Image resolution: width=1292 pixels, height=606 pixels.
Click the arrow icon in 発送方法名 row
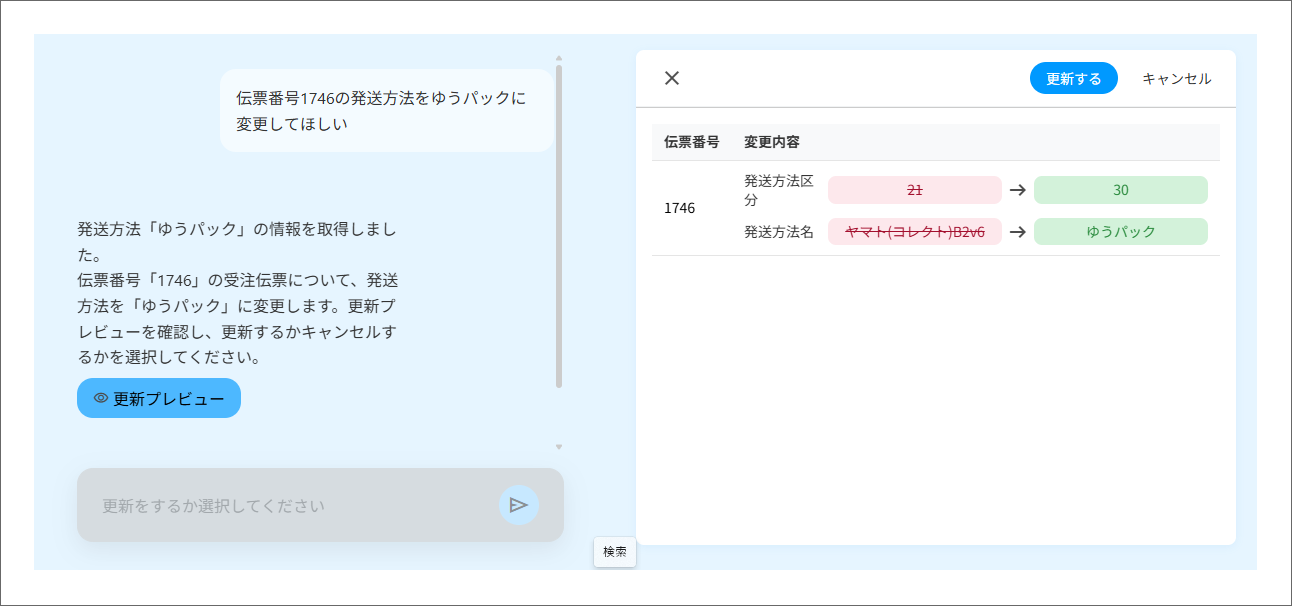tap(1017, 232)
